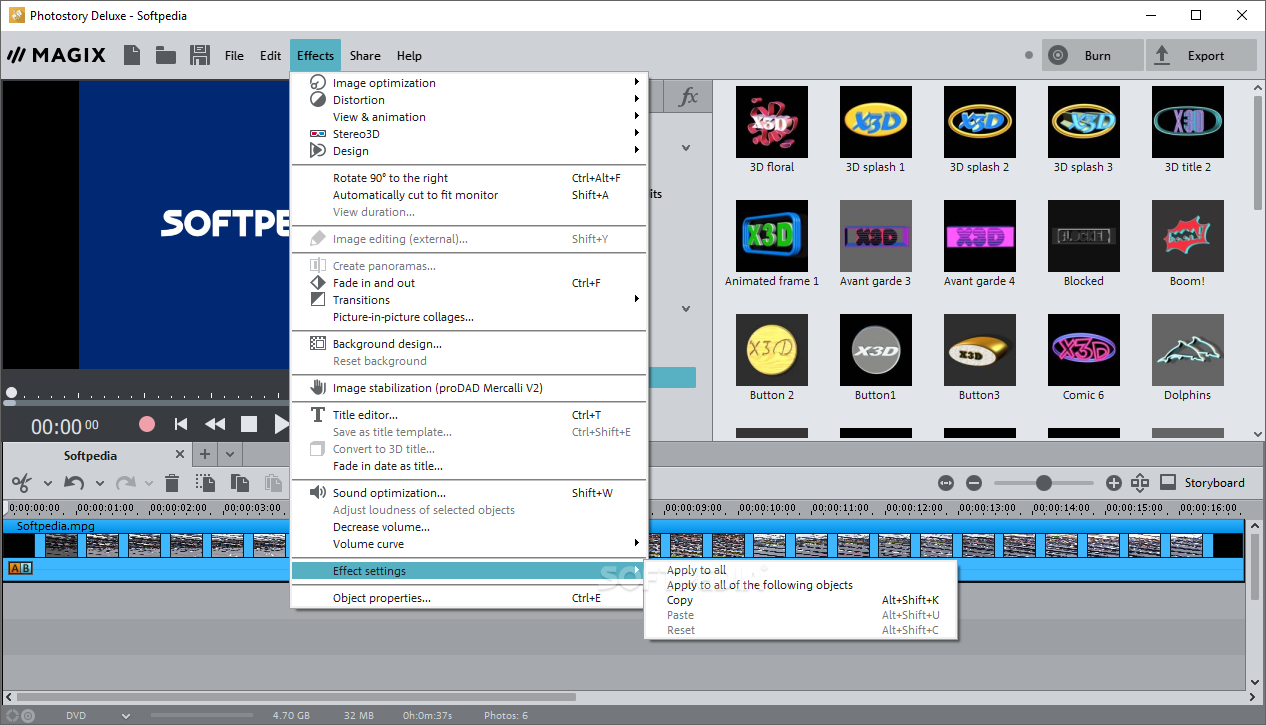This screenshot has width=1266, height=725.
Task: Open the fx effects tab icon
Action: click(x=688, y=97)
